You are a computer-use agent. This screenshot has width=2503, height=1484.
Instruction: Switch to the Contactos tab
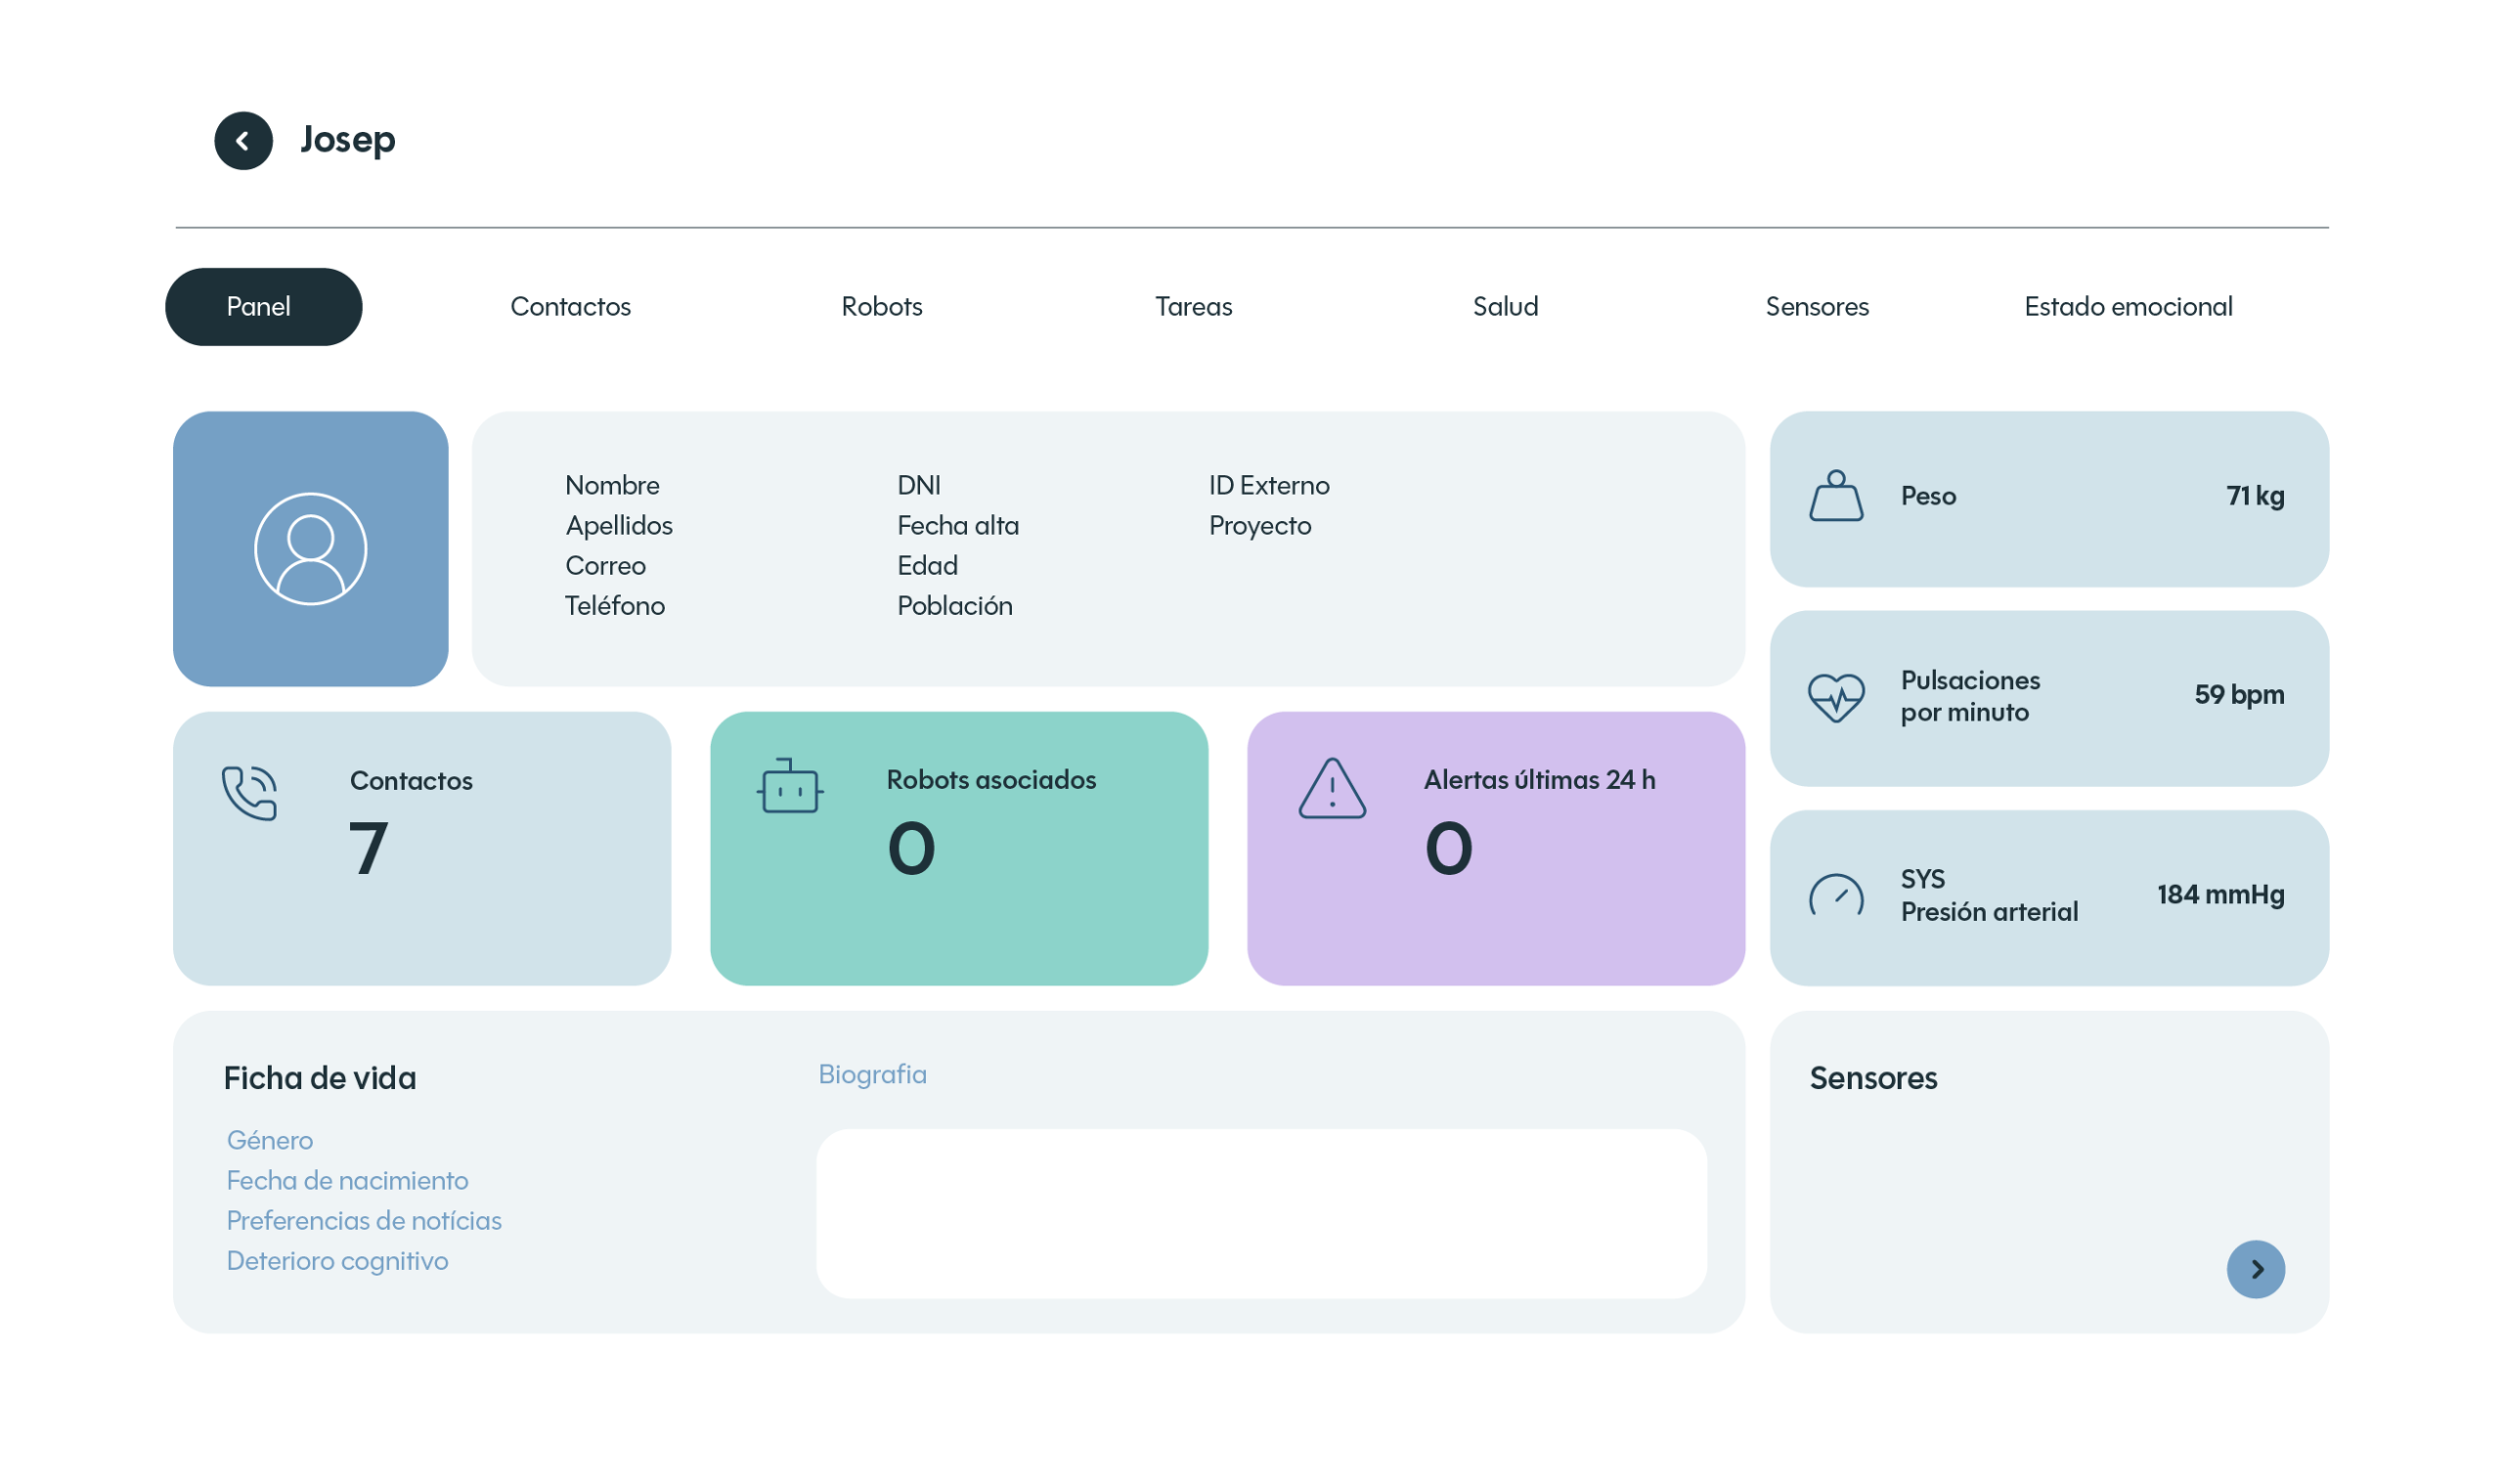click(x=570, y=307)
